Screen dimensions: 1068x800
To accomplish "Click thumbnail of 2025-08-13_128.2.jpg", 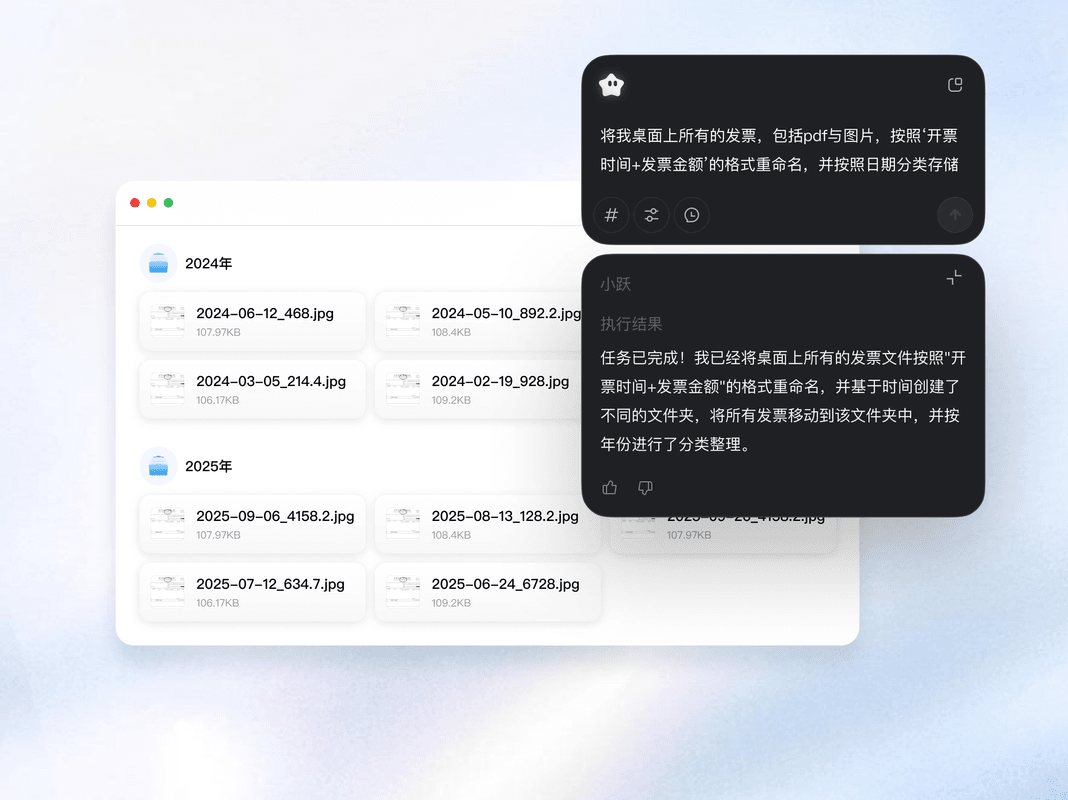I will coord(403,524).
